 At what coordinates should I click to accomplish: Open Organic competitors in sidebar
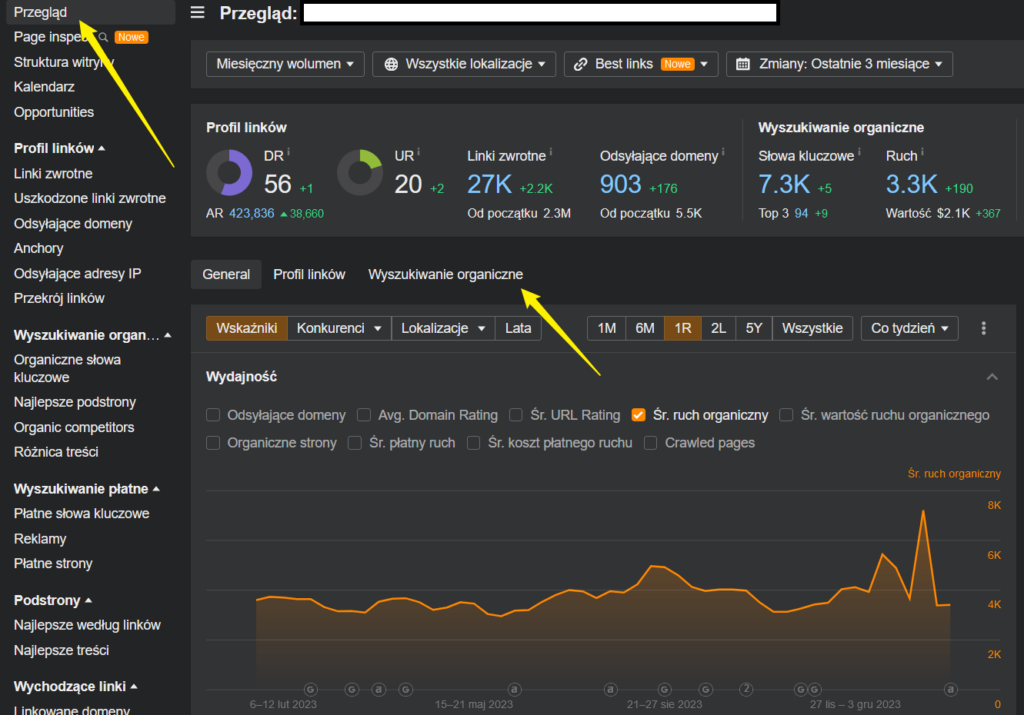[74, 428]
